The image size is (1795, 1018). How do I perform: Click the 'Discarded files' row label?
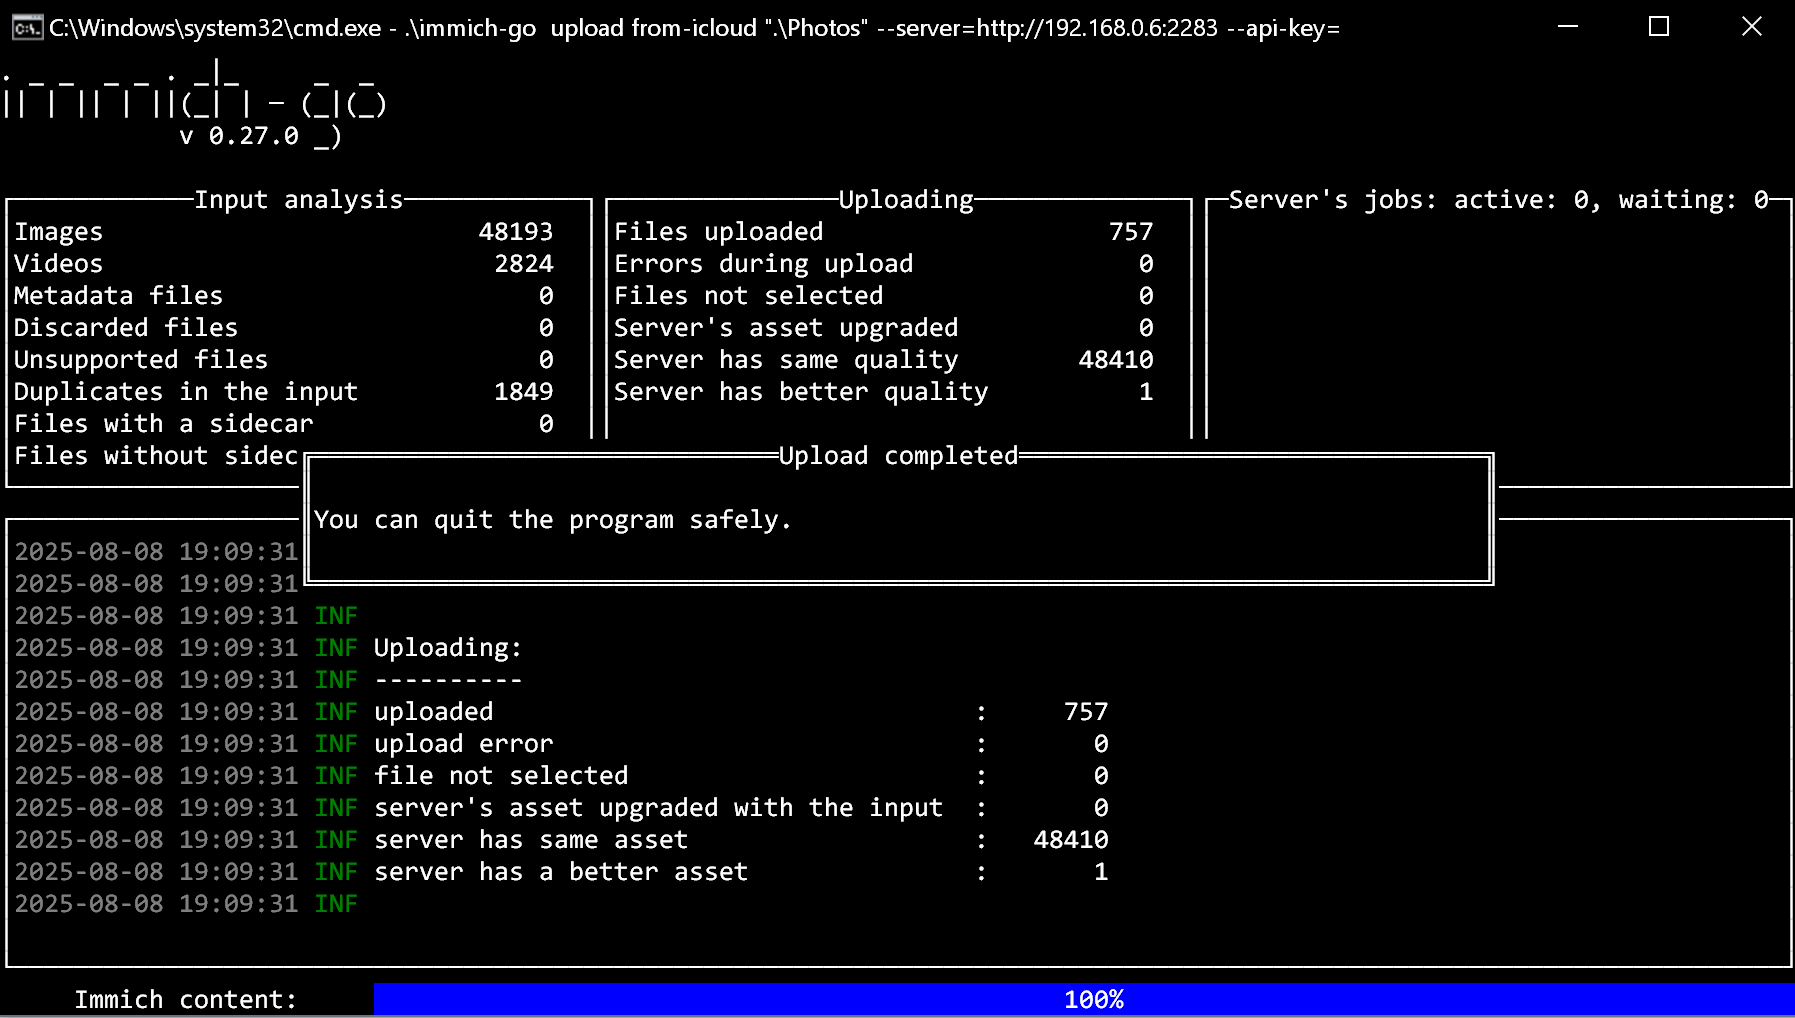[126, 328]
